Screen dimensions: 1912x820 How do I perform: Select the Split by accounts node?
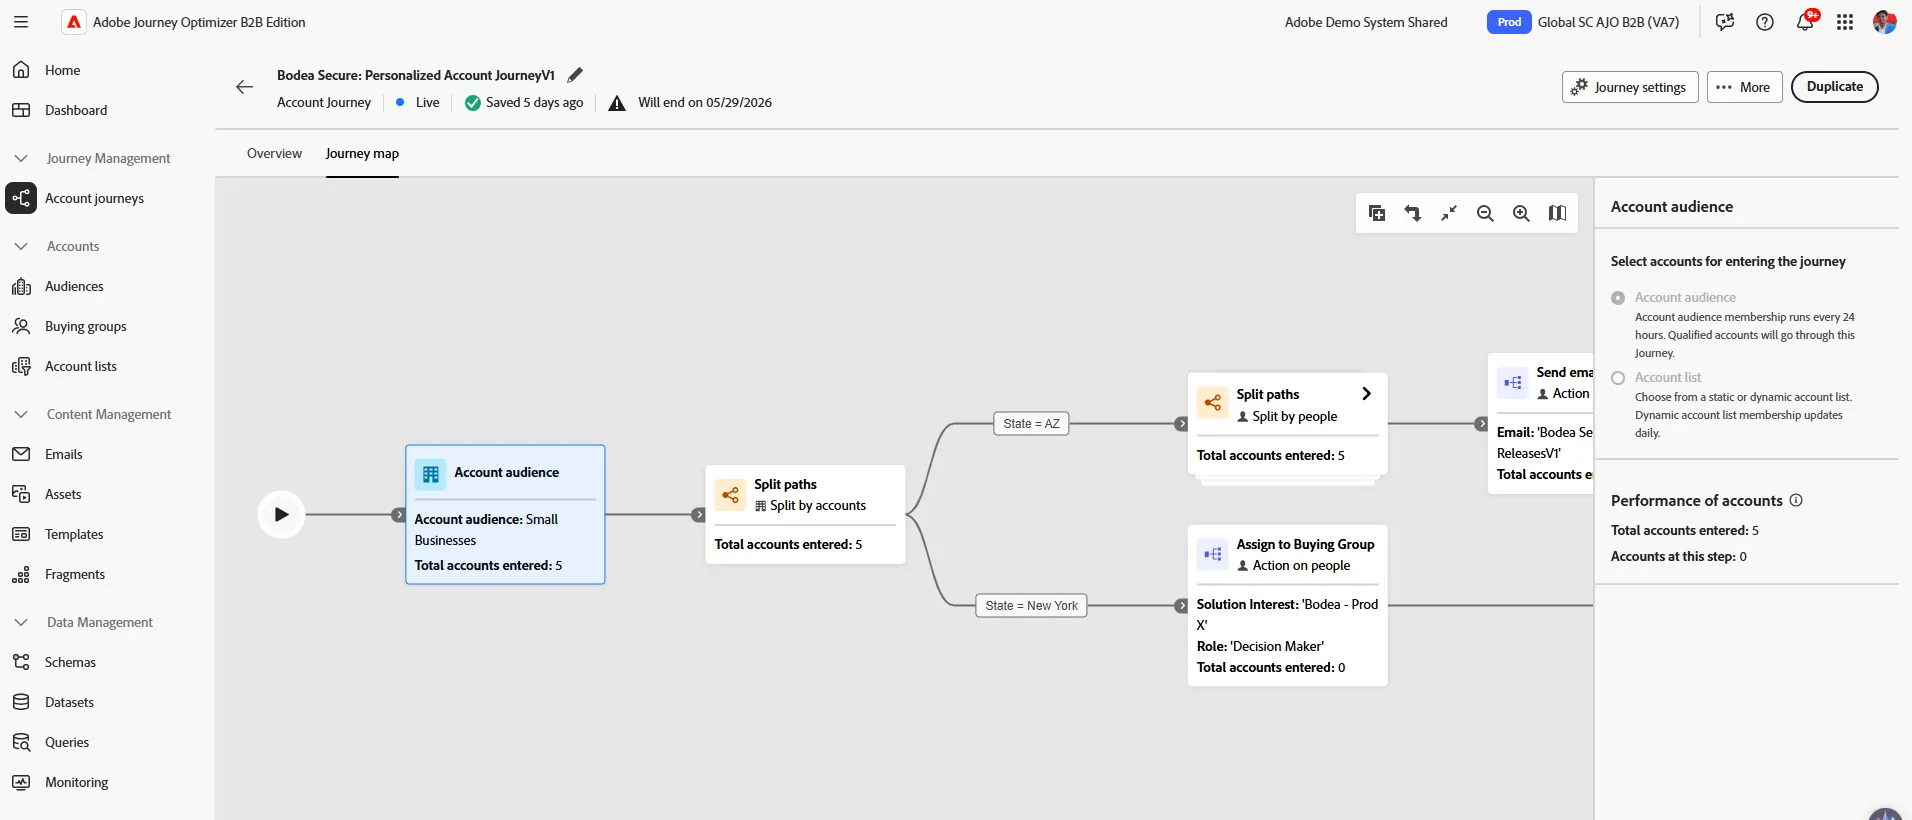(x=805, y=514)
